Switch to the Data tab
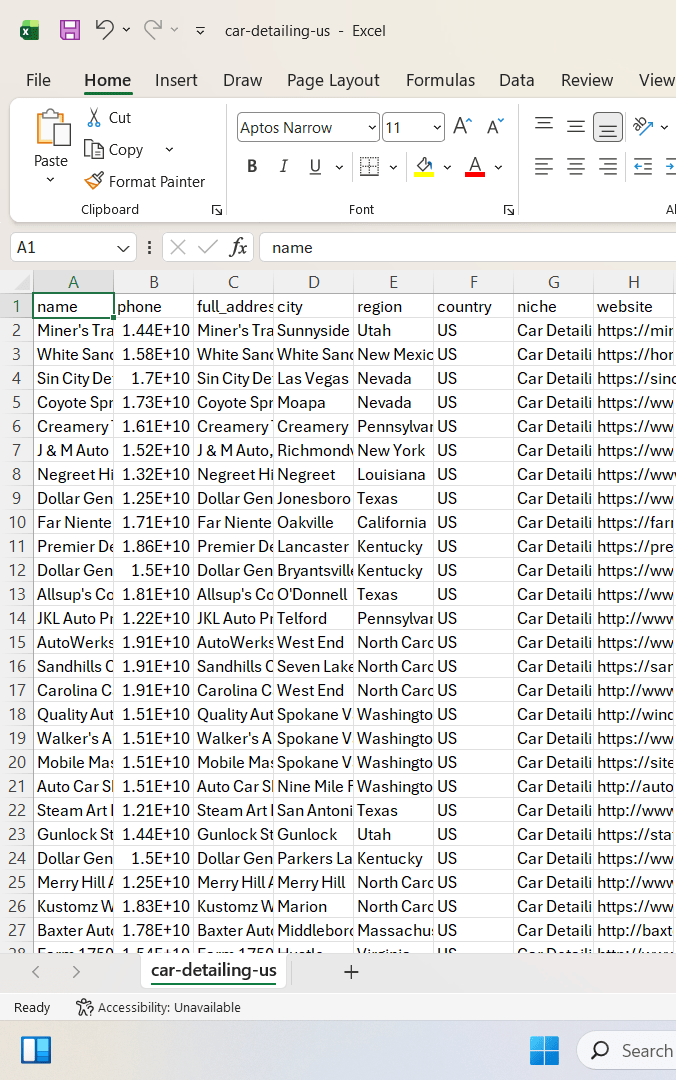This screenshot has height=1080, width=676. click(517, 81)
